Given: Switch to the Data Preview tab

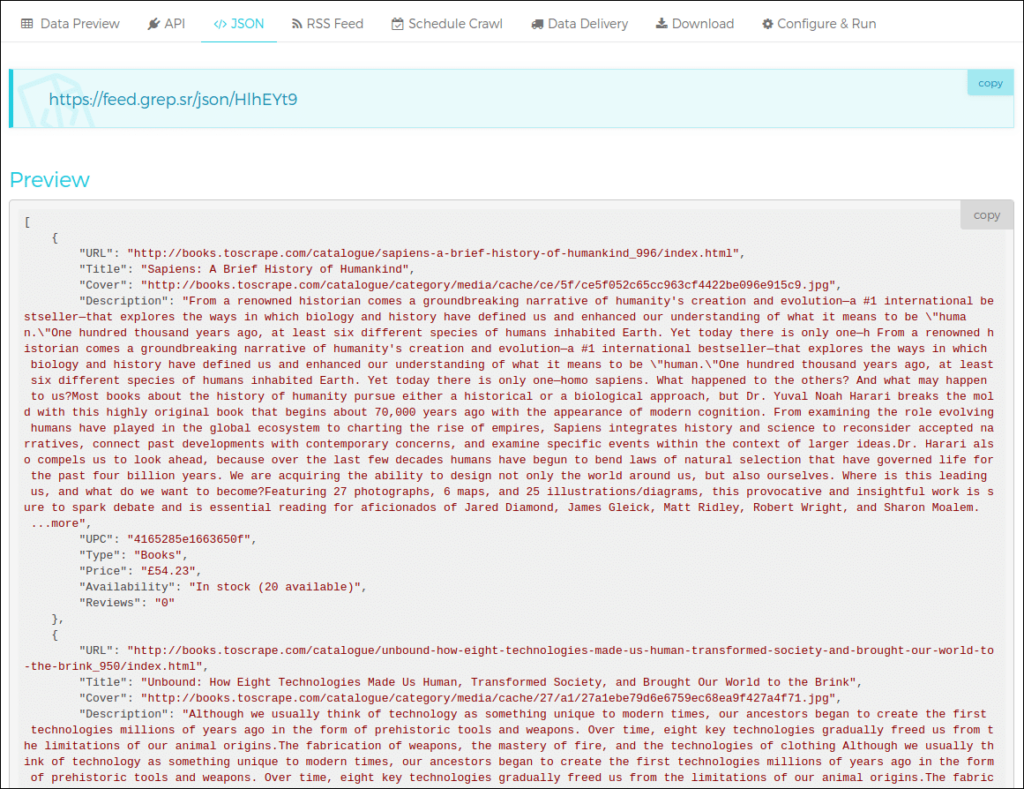Looking at the screenshot, I should 71,24.
